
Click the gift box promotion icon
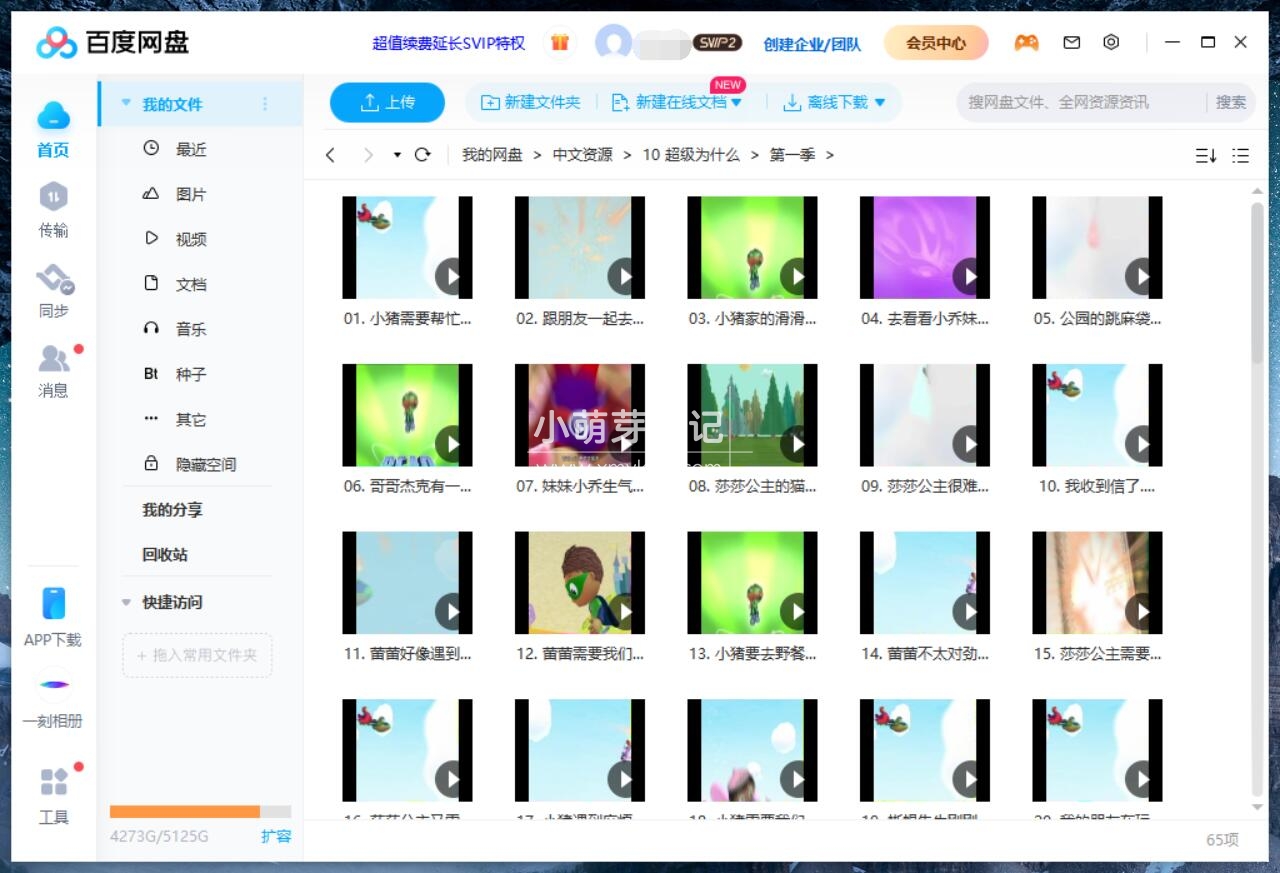pyautogui.click(x=559, y=43)
